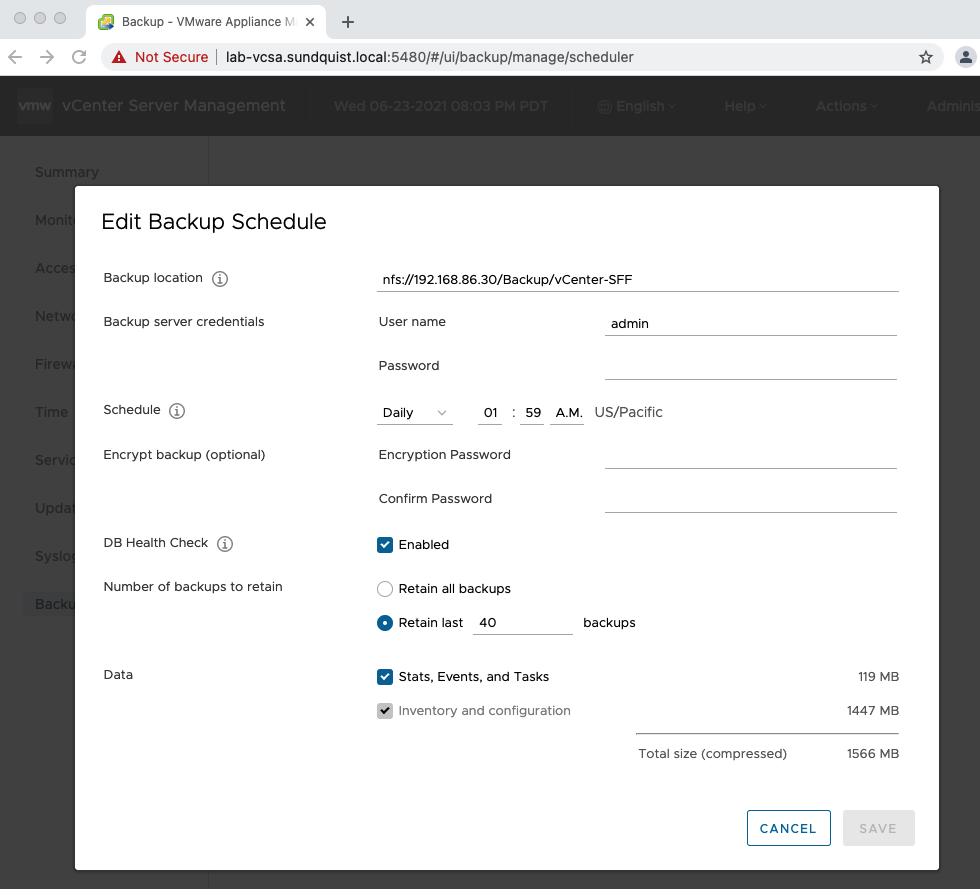The height and width of the screenshot is (889, 980).
Task: Click the Inventory and configuration checkbox
Action: pos(385,711)
